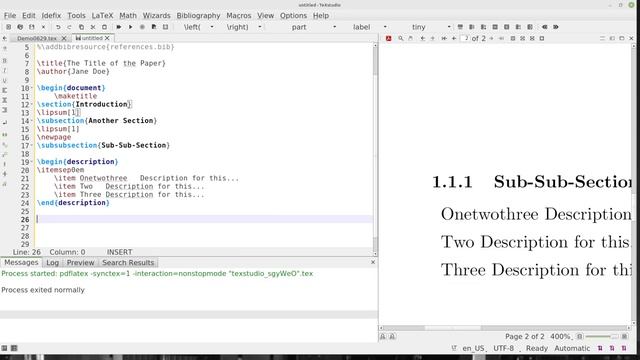Click the magnifier search icon in the PDF viewer
The image size is (640, 360).
pyautogui.click(x=401, y=38)
